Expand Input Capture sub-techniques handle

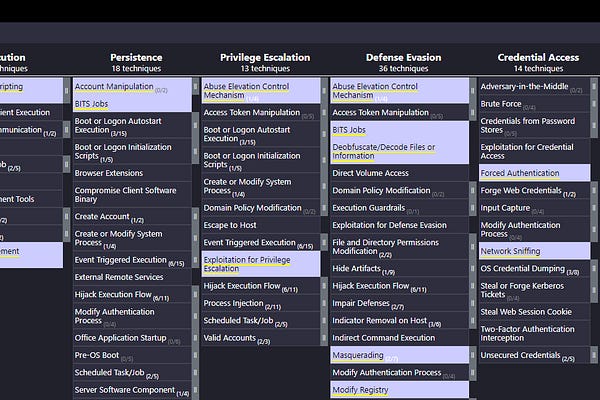[x=594, y=208]
